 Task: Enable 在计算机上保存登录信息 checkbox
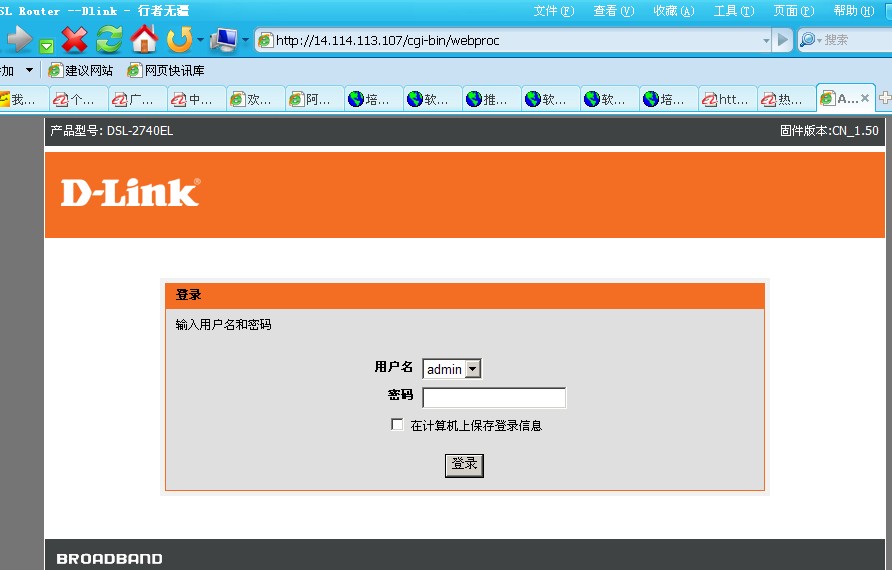[x=397, y=425]
